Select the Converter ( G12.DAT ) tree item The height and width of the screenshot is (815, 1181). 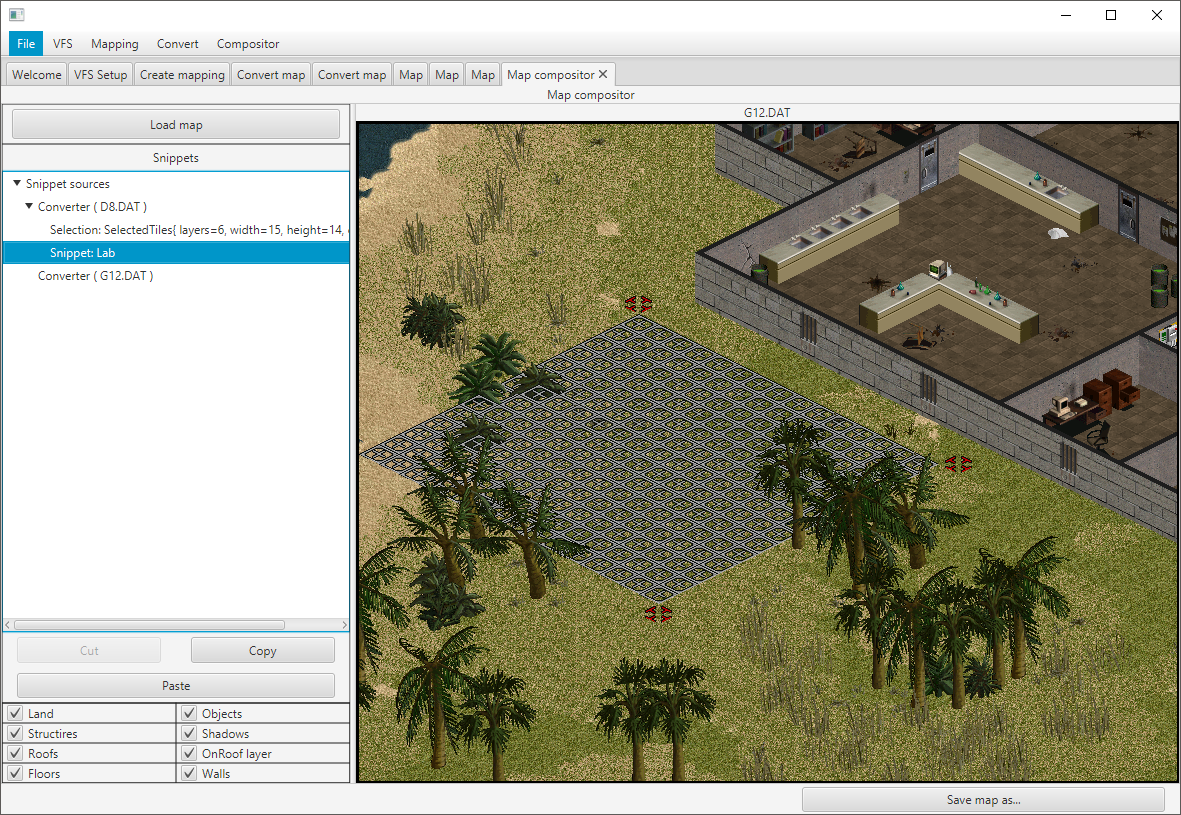[x=96, y=276]
